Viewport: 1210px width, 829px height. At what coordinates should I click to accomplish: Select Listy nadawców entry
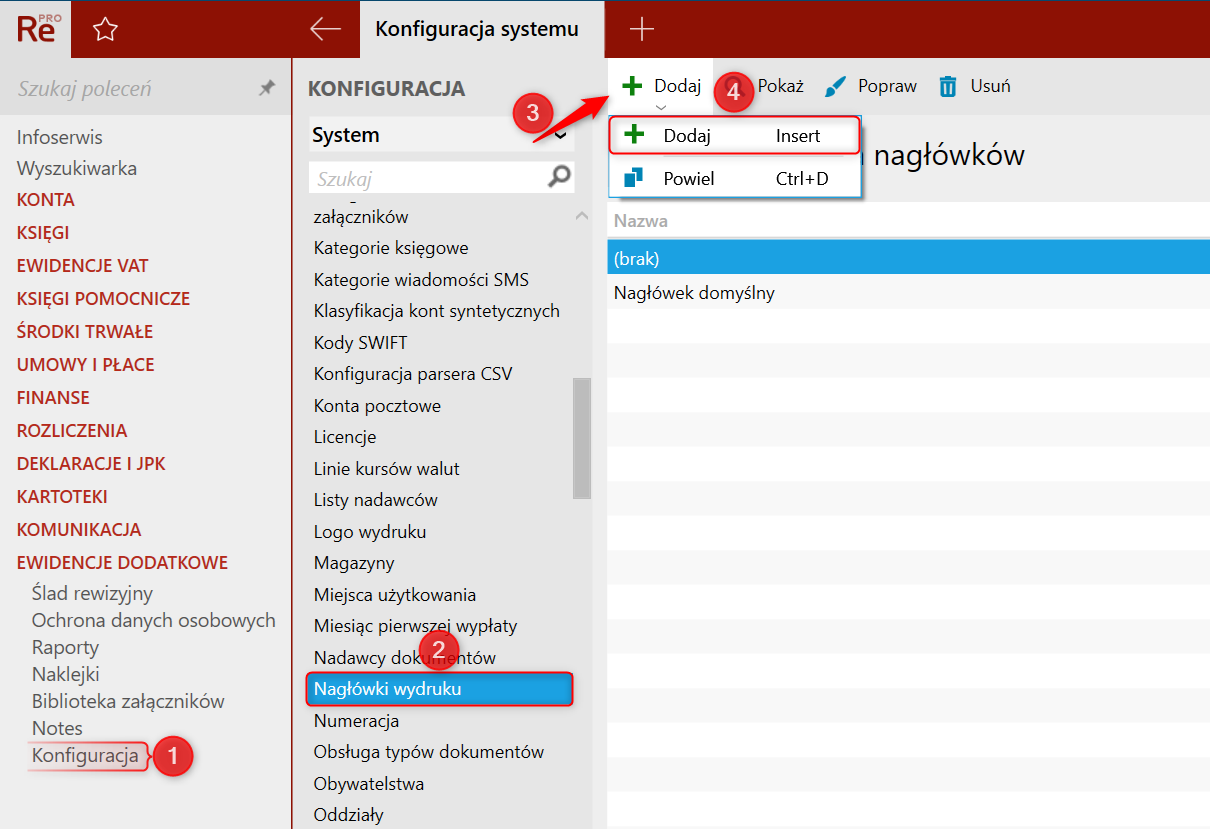tap(375, 500)
